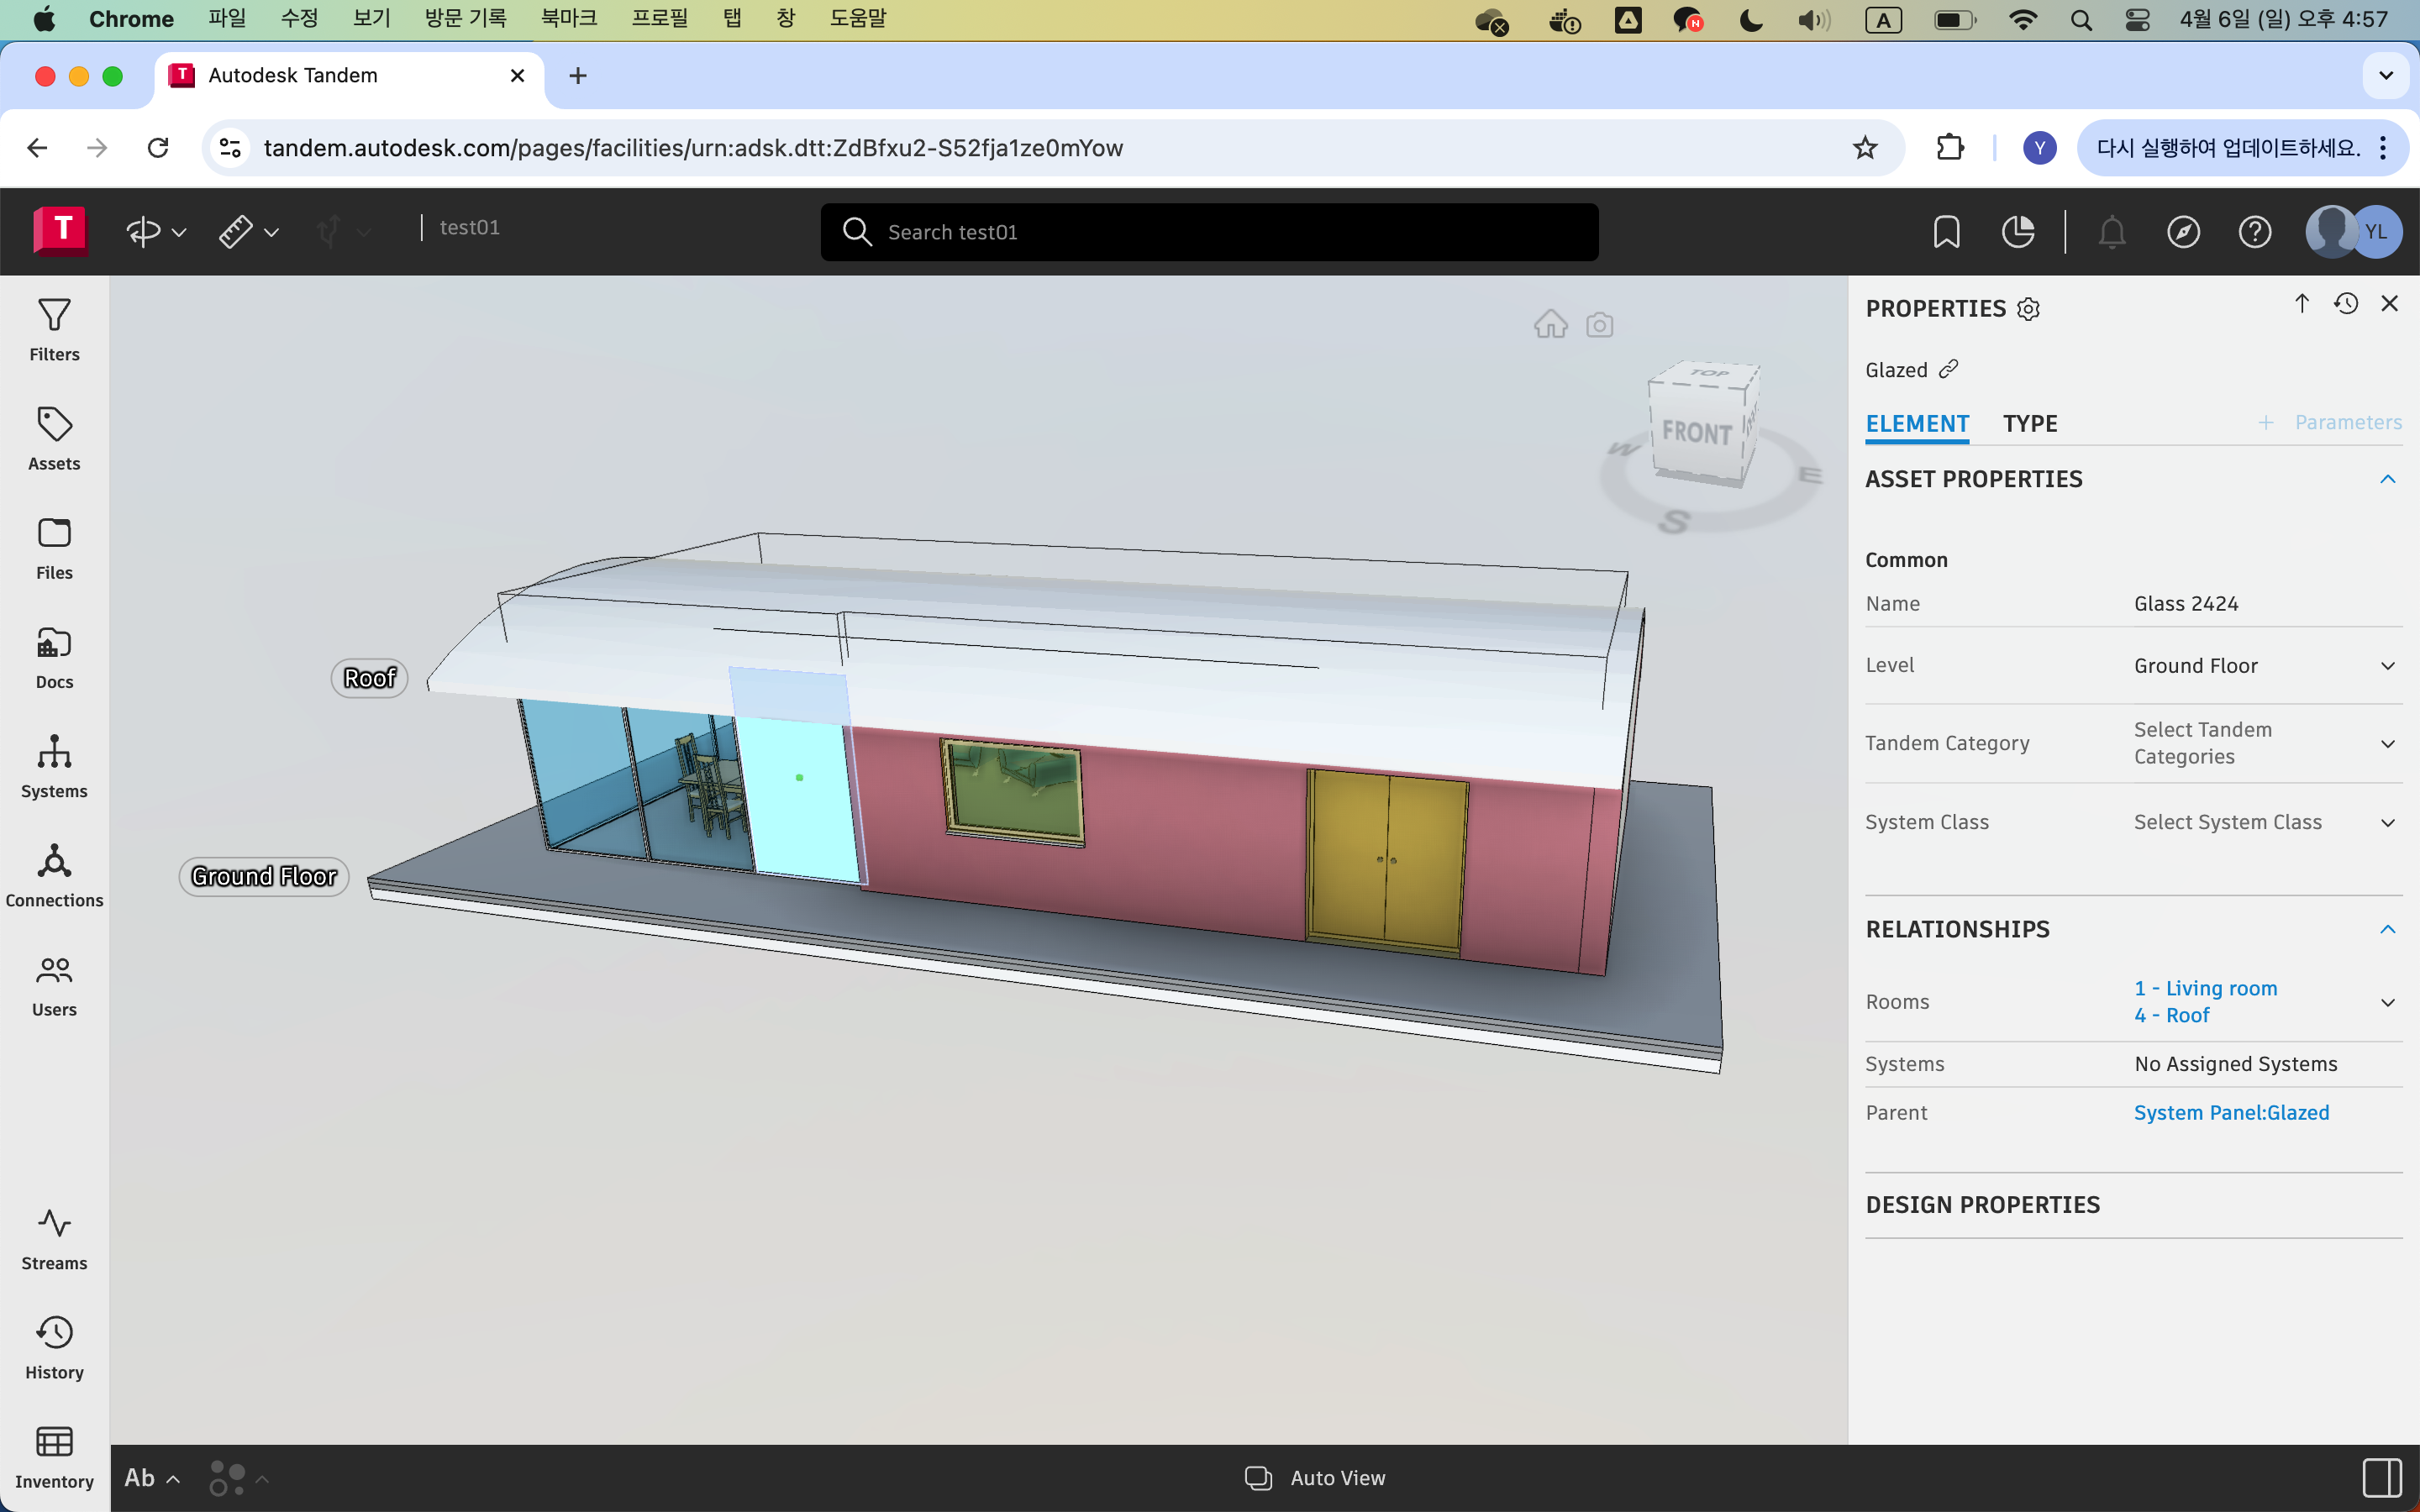Click the Search test01 field
The image size is (2420, 1512).
click(x=1208, y=232)
